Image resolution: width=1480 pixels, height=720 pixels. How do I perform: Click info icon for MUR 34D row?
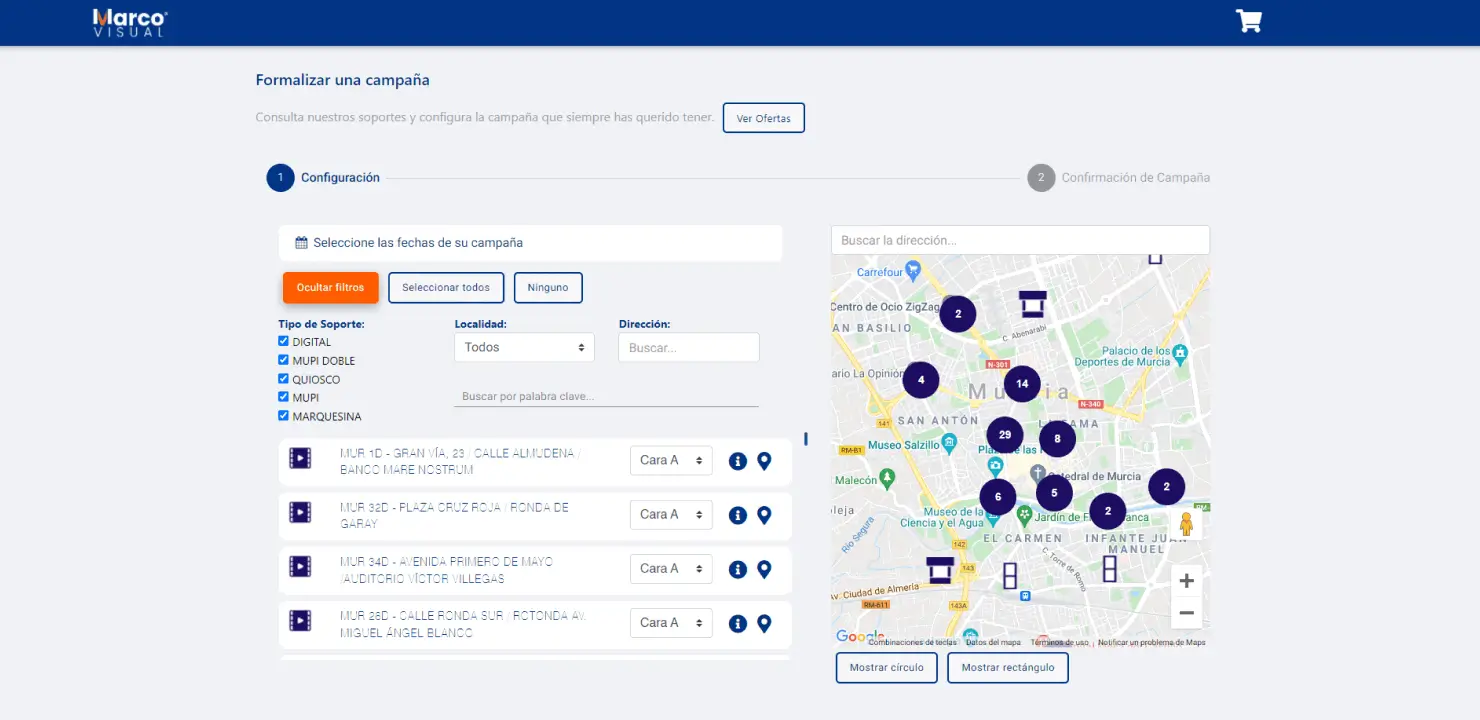pos(738,569)
